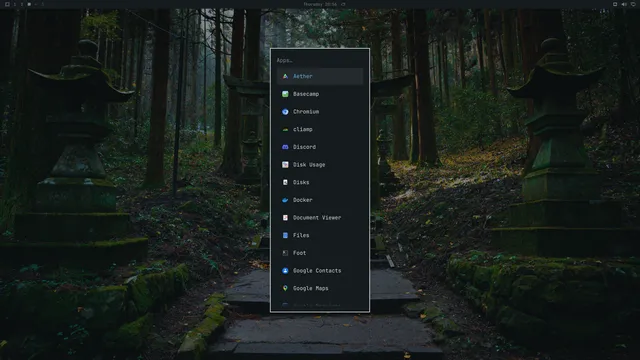The image size is (640, 360).
Task: Open the Disk Usage icon
Action: point(285,164)
